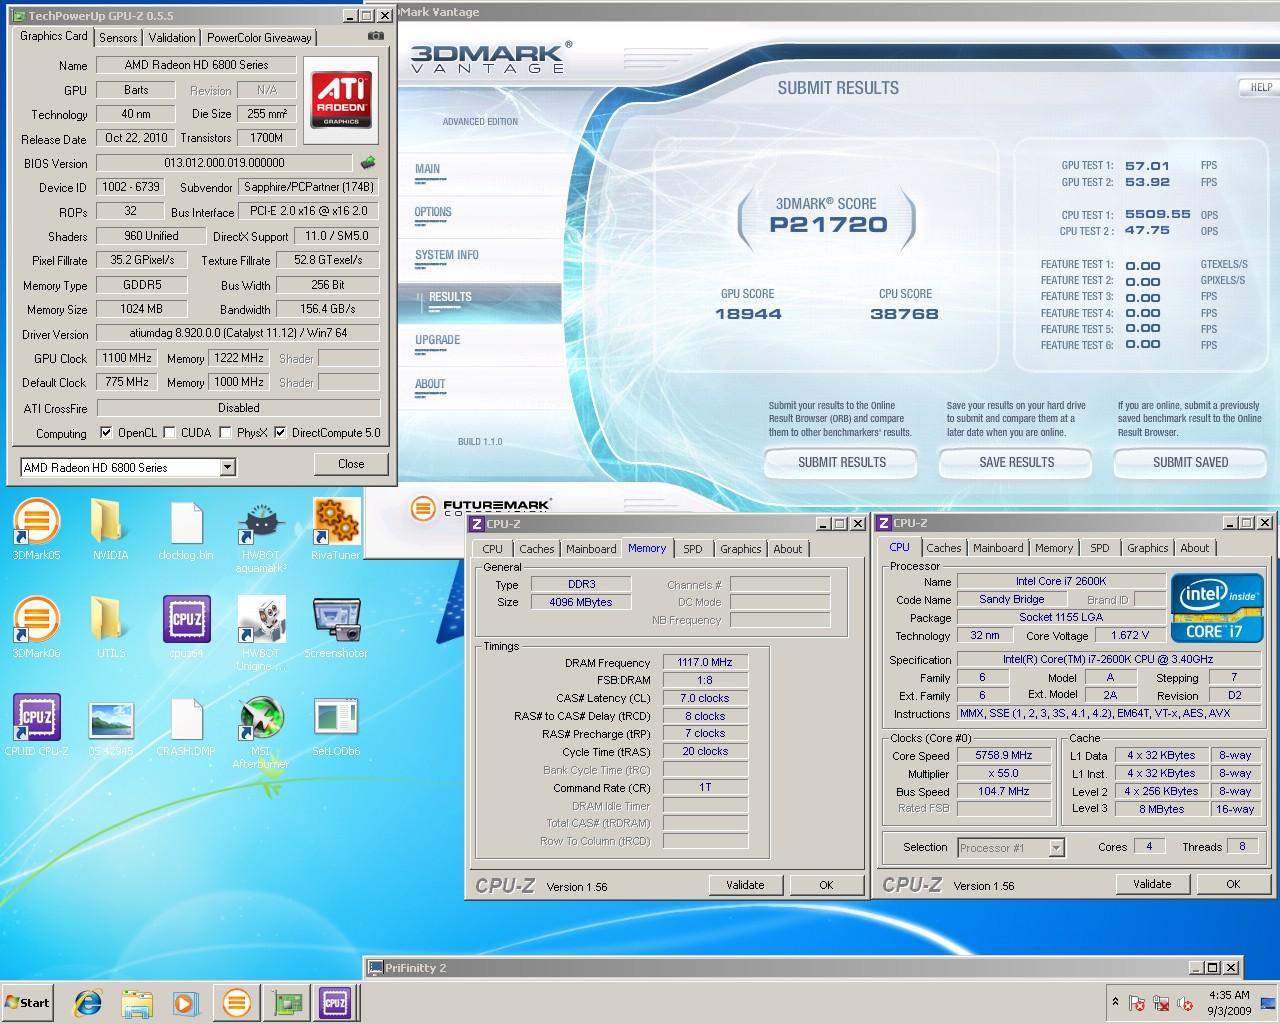Click the GPU Clock 1100 MHz field
Screen dimensions: 1280x1024
coord(126,358)
